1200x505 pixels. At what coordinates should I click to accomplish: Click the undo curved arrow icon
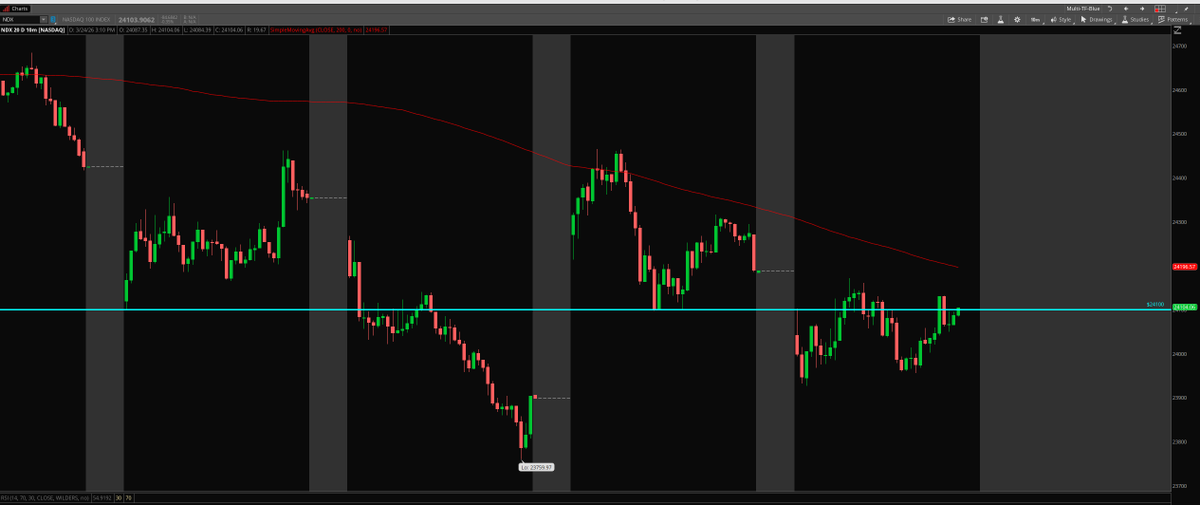pyautogui.click(x=1110, y=9)
